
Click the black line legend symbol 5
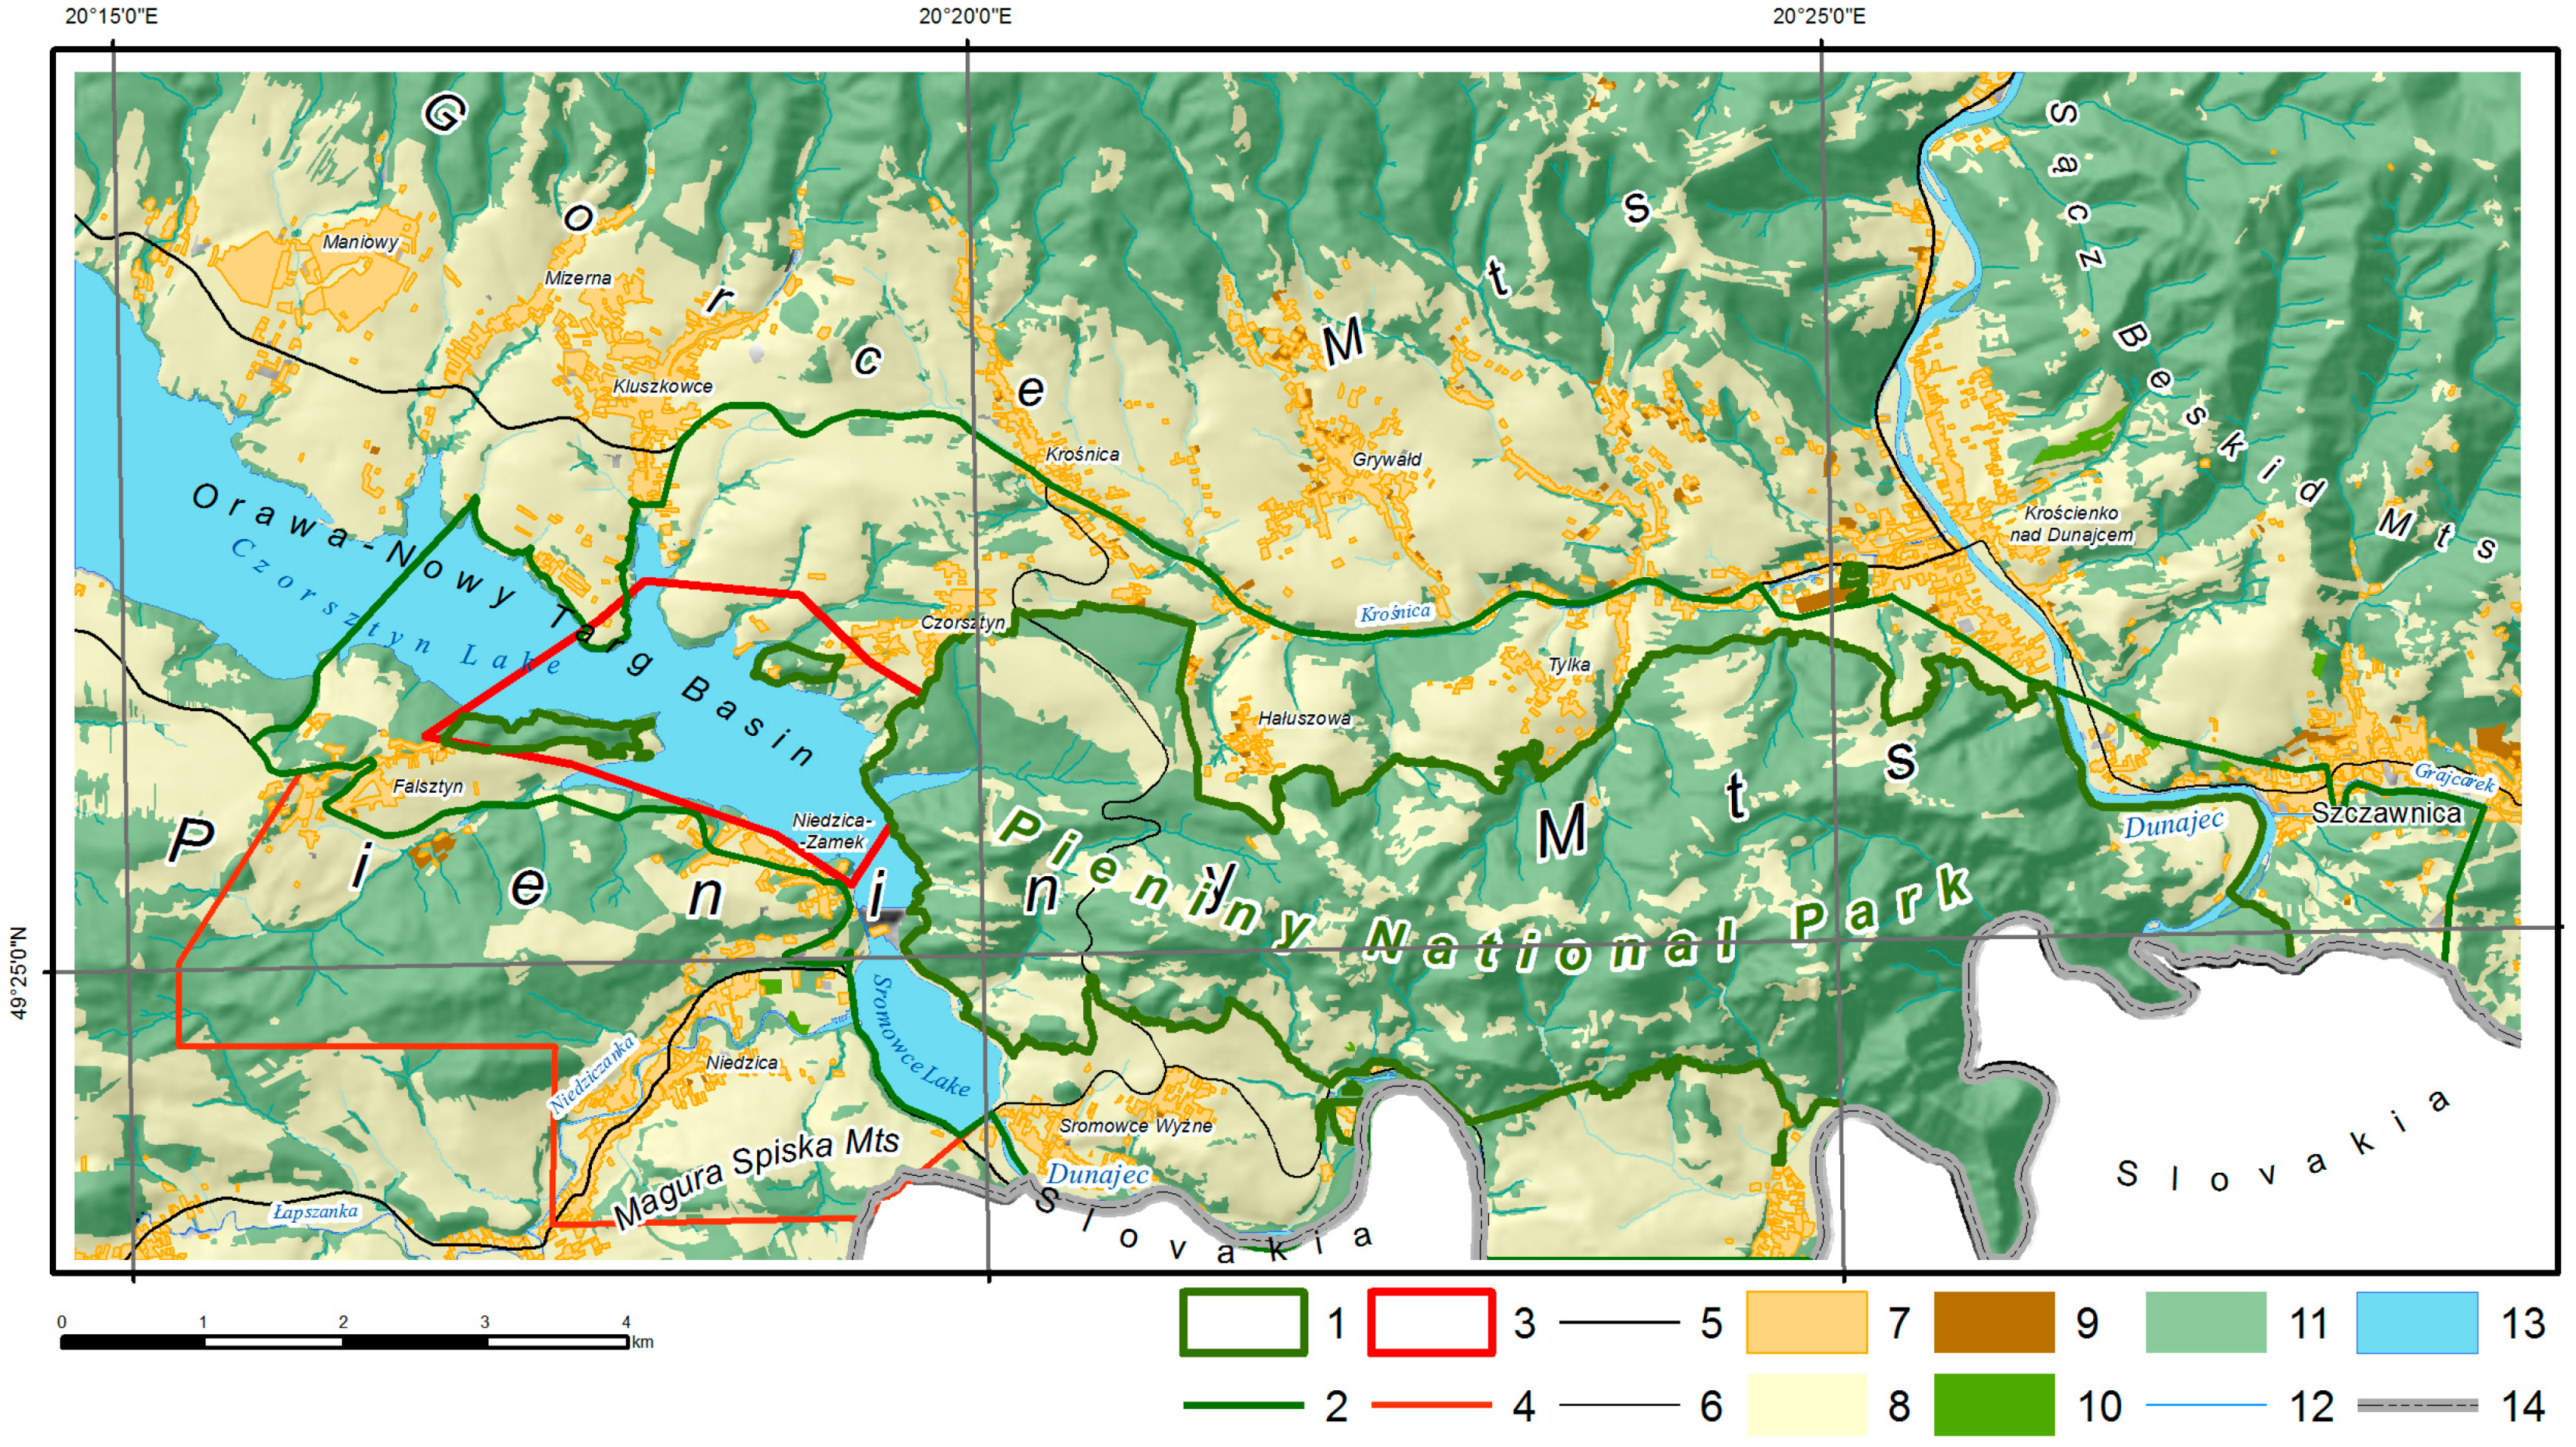[1618, 1322]
